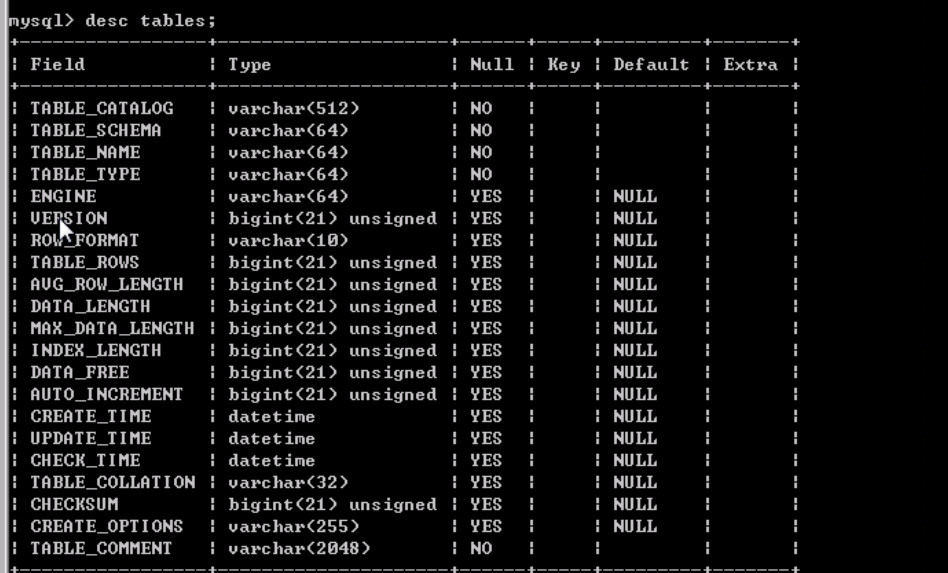Click the Default column header
The width and height of the screenshot is (948, 573).
(x=651, y=65)
